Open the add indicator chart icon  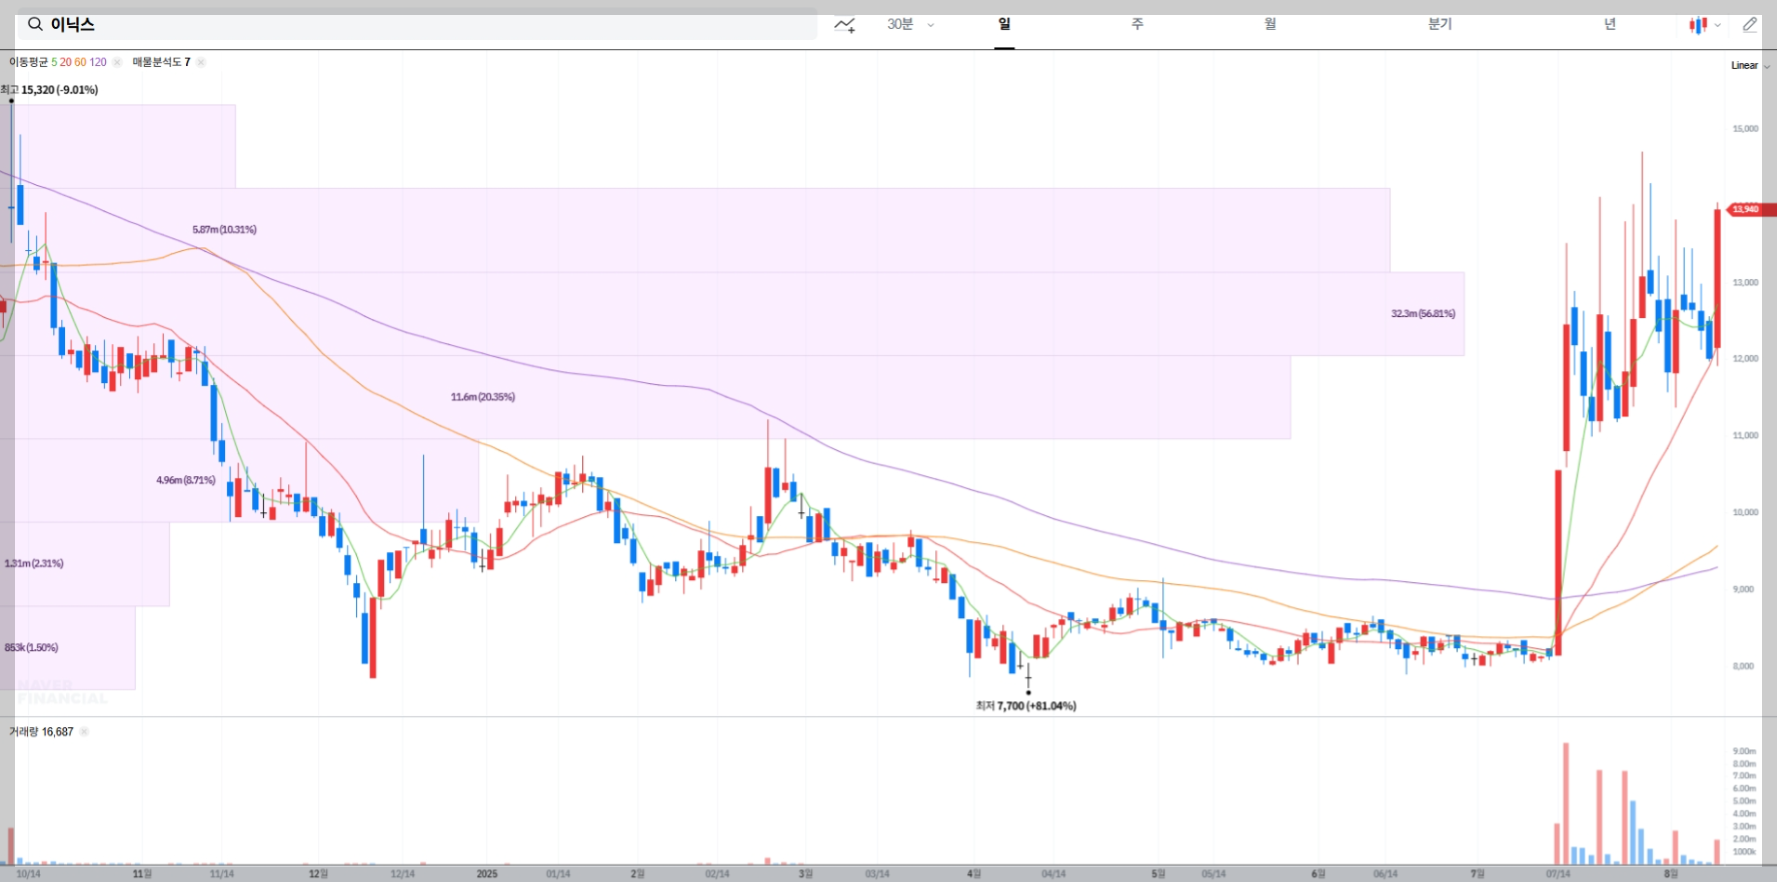tap(845, 25)
